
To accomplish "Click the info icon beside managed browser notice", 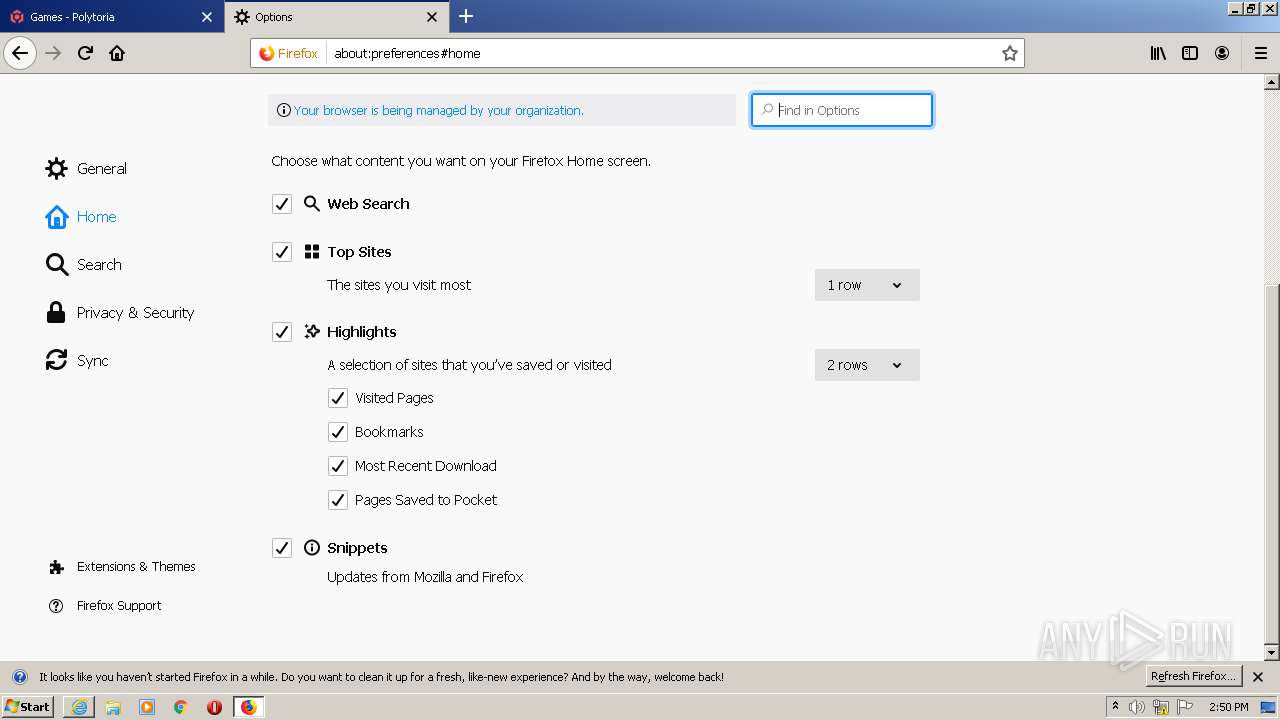I will click(x=284, y=110).
